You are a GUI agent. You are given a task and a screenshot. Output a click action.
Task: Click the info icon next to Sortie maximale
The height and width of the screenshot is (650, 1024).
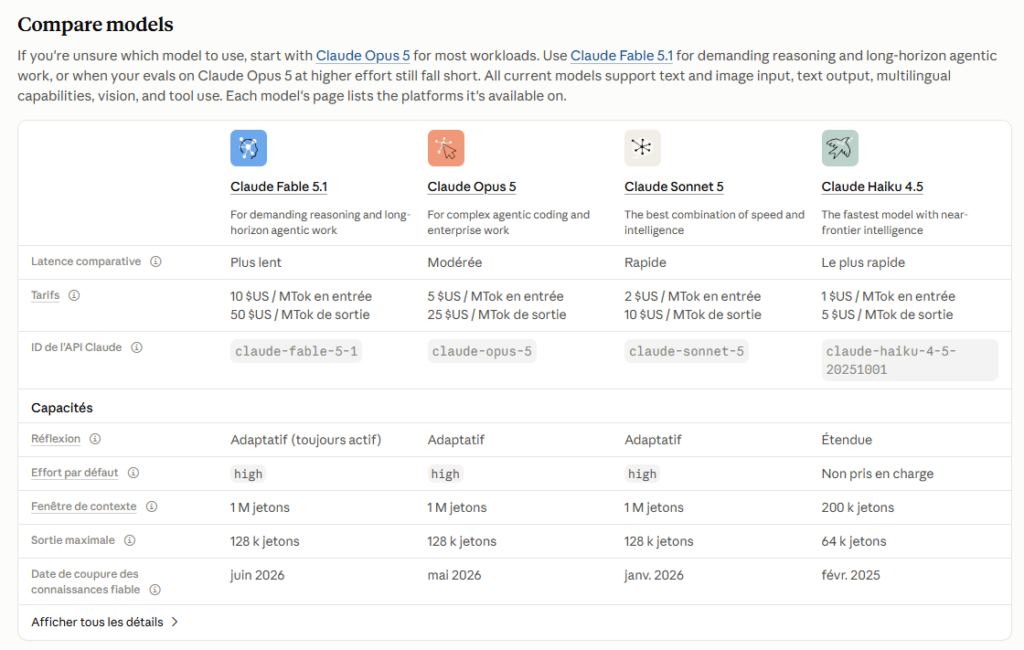coord(130,541)
